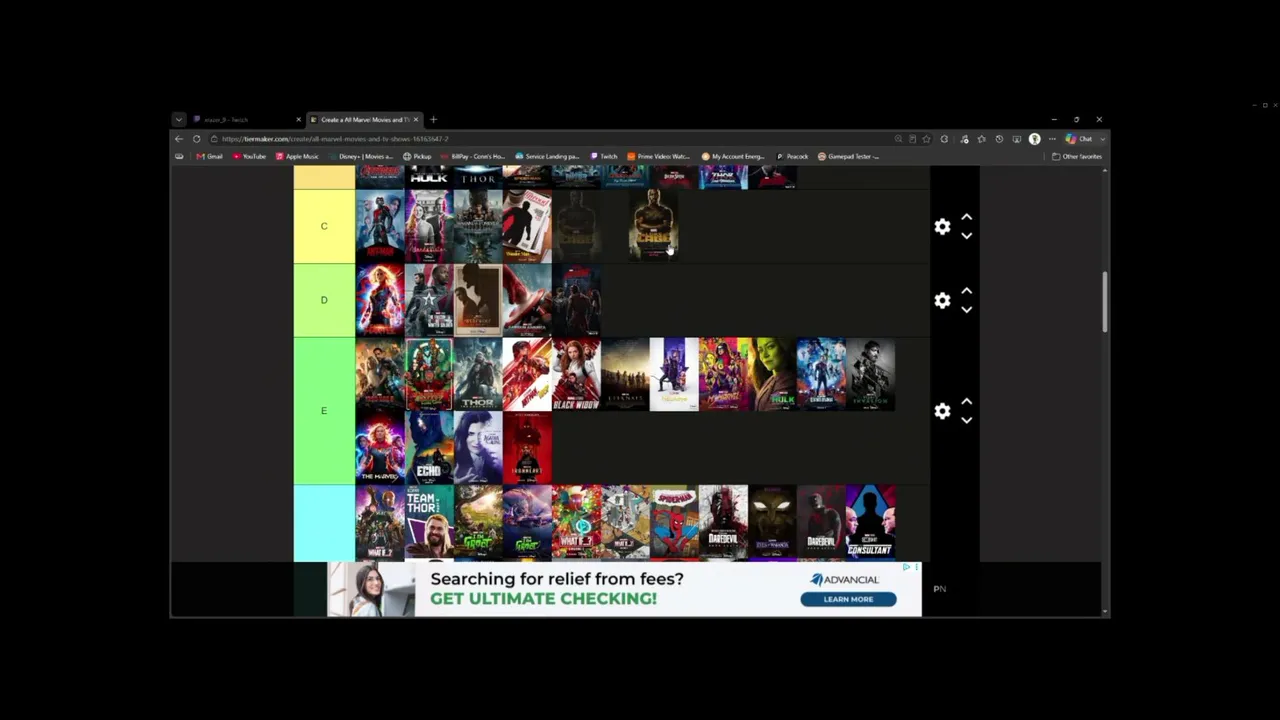Click the Echo poster in tier E
This screenshot has width=1280, height=720.
[429, 448]
